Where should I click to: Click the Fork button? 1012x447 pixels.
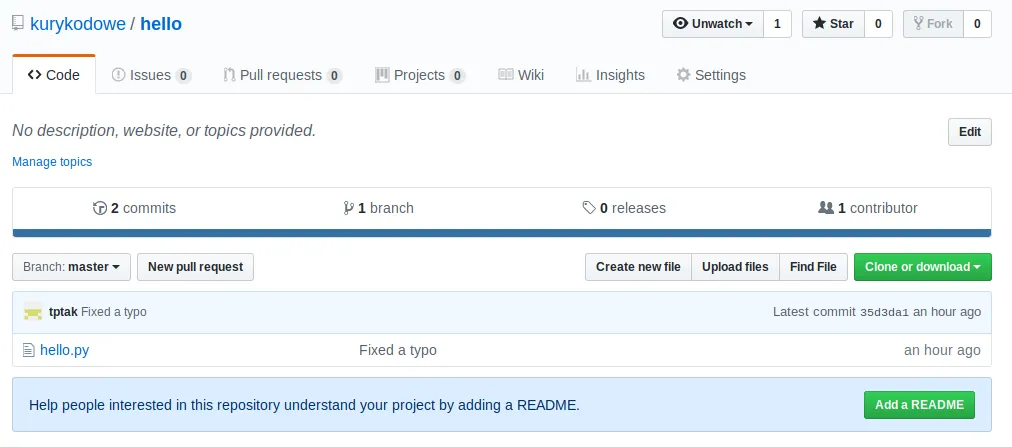coord(933,24)
